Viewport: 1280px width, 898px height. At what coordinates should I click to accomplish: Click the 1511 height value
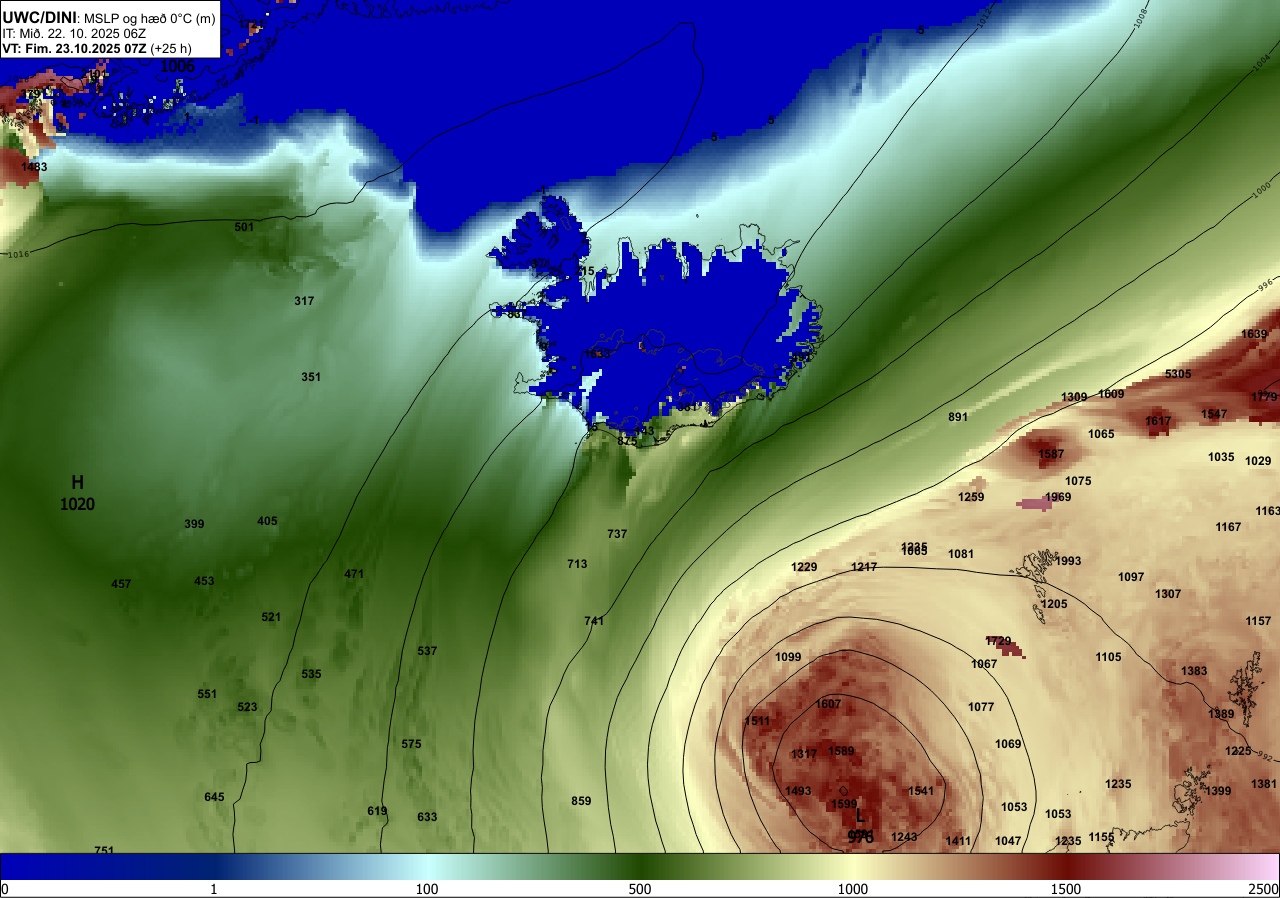(x=757, y=721)
